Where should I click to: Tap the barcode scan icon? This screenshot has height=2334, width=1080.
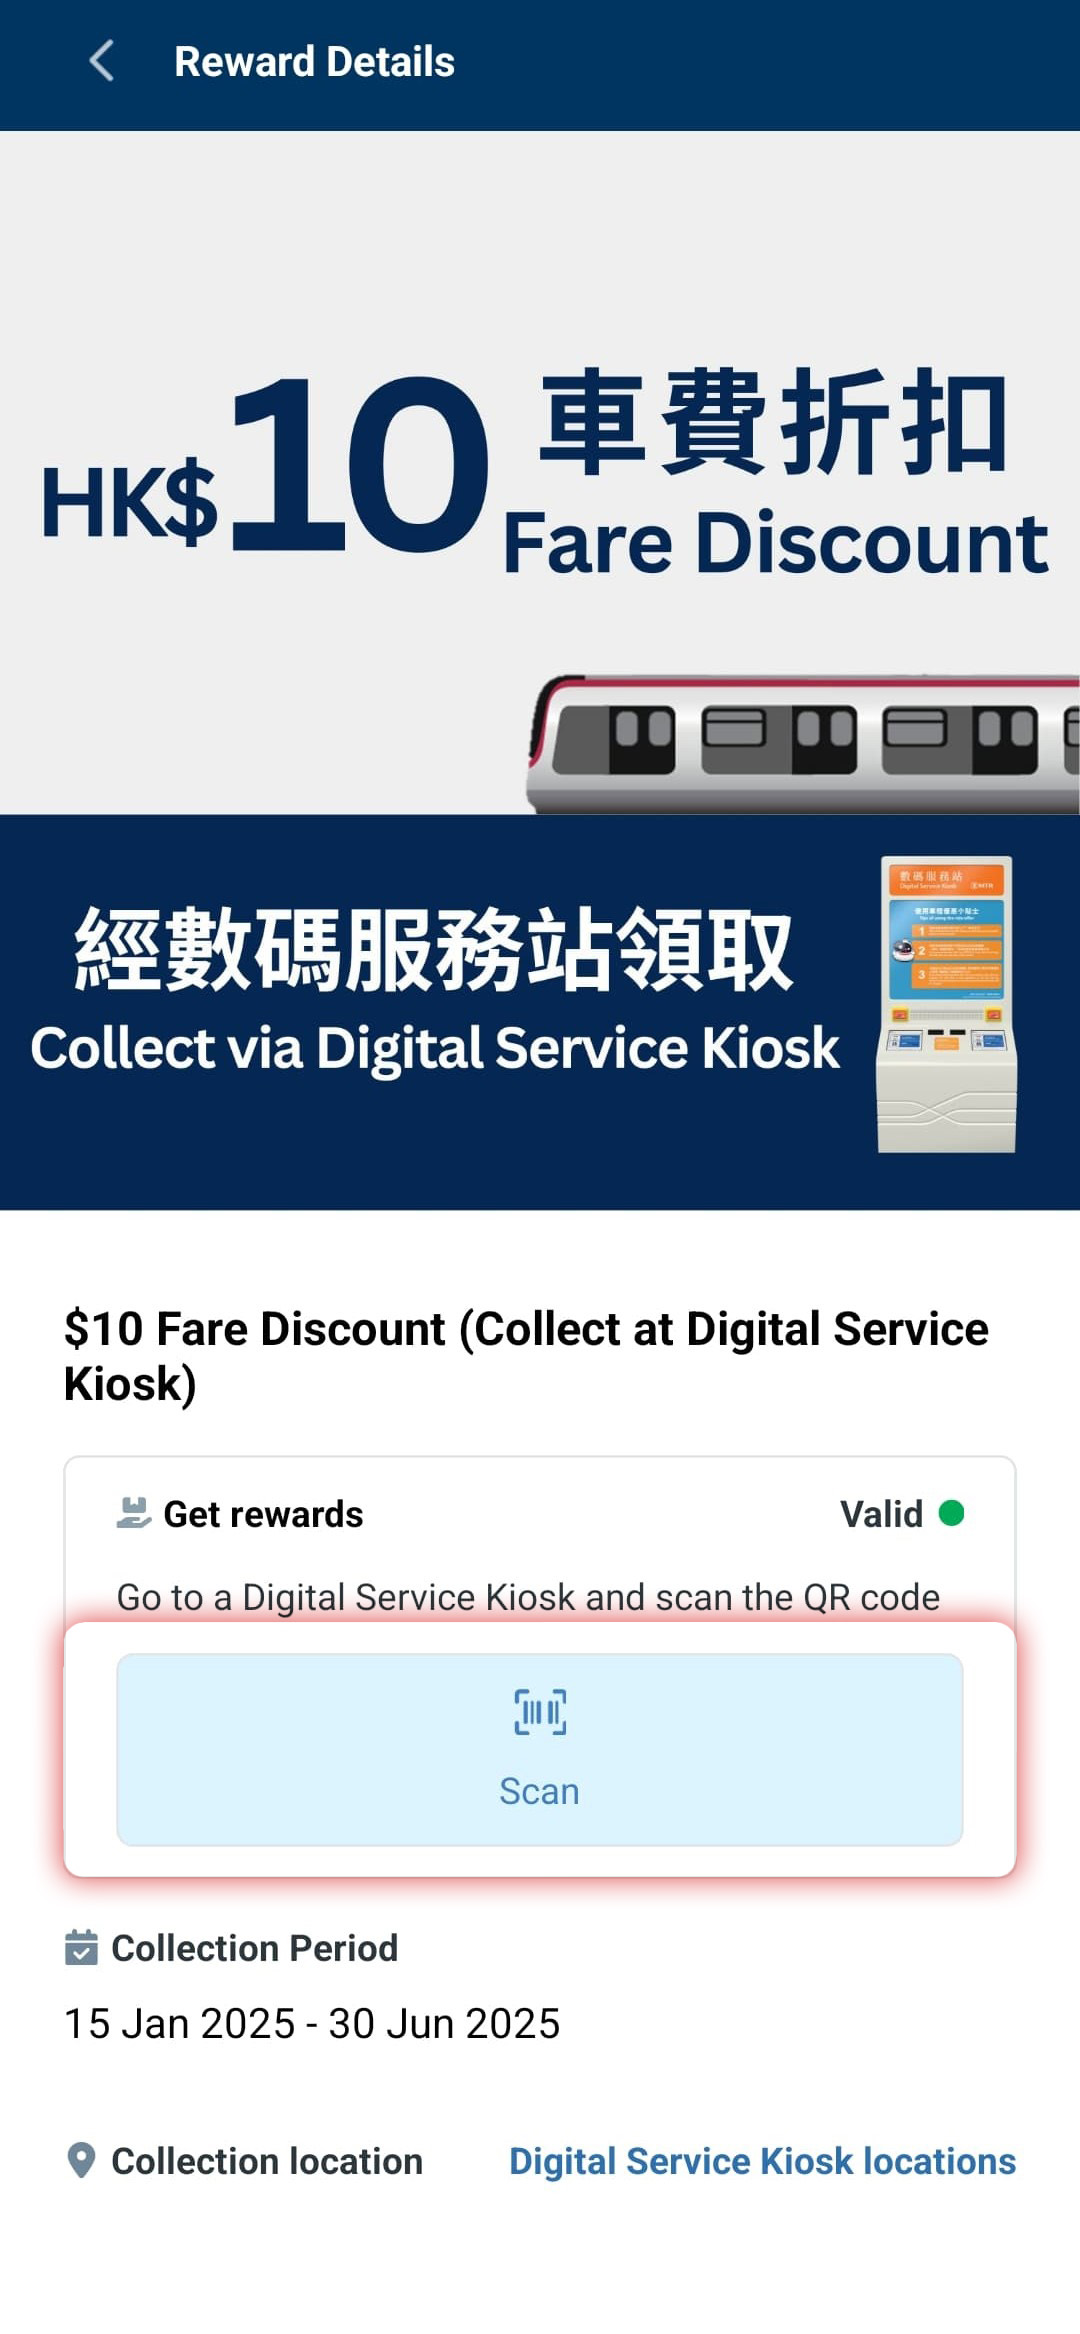(540, 1712)
